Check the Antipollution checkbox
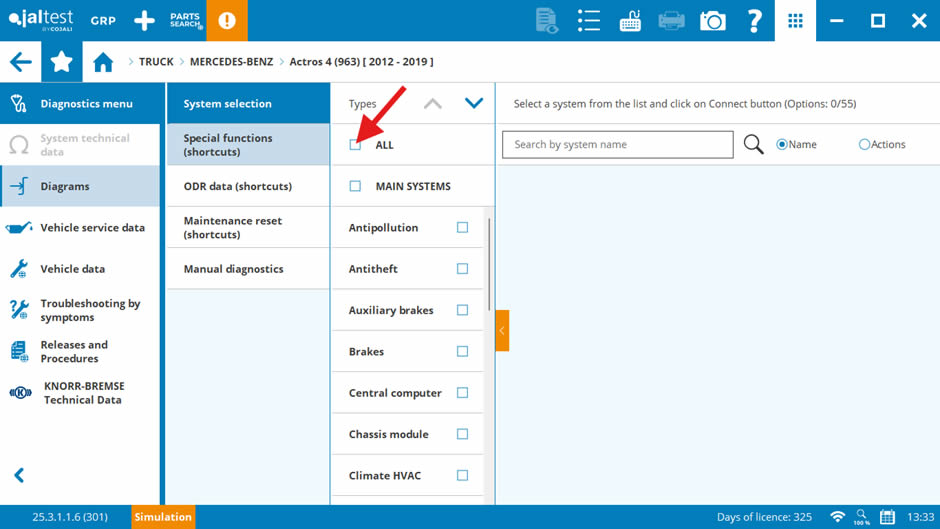Screen dimensions: 940x529 (462, 227)
